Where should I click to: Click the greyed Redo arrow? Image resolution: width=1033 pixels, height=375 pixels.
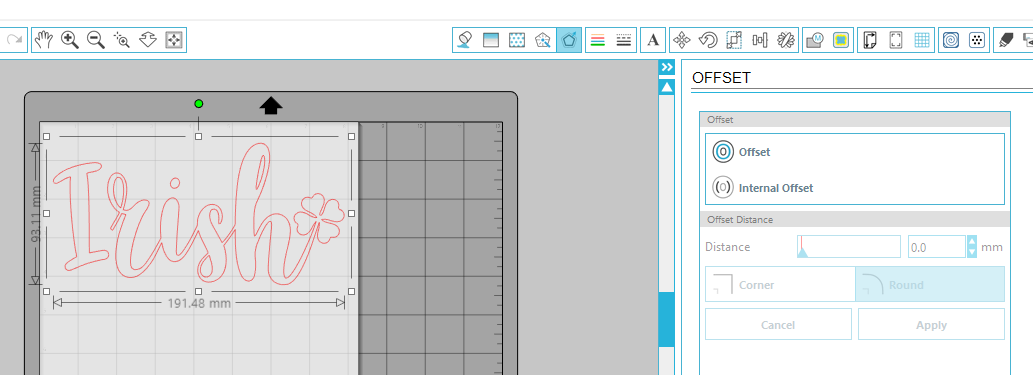[14, 40]
